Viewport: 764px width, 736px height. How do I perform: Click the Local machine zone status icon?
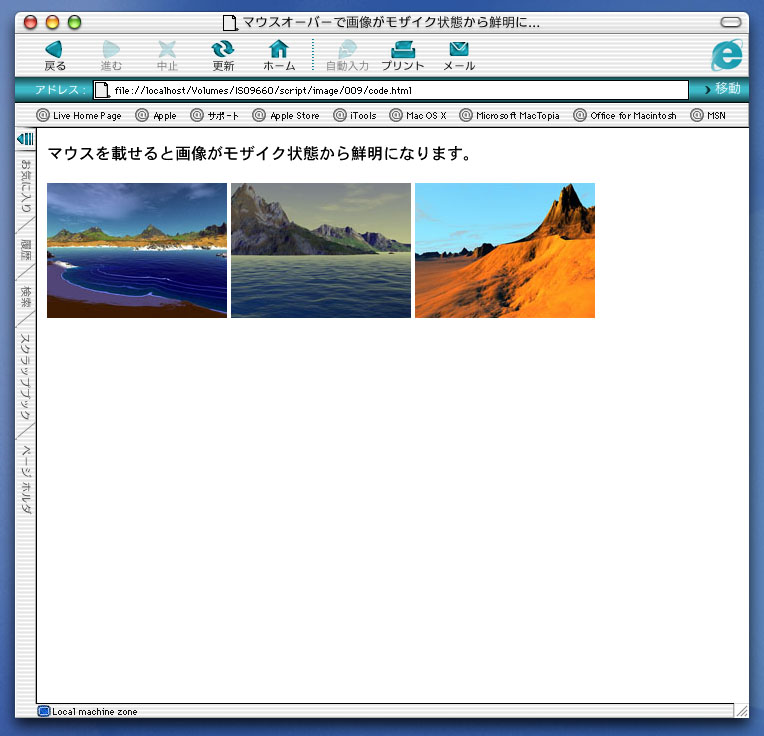coord(43,711)
